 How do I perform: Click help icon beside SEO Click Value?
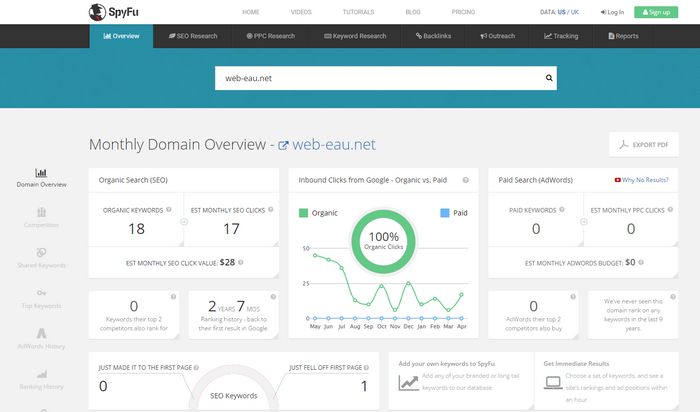coord(241,262)
